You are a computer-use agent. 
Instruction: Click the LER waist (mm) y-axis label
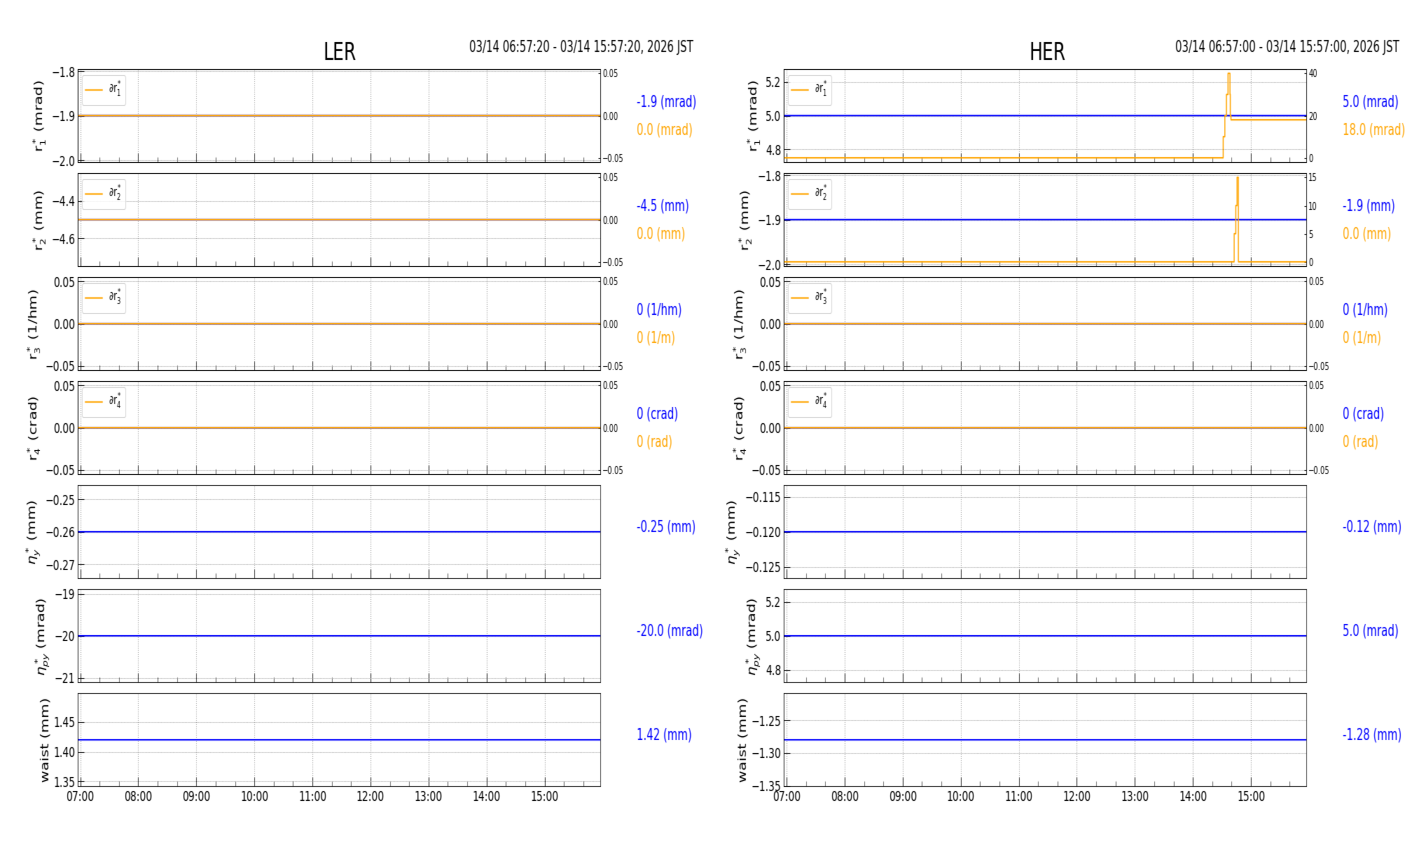[x=44, y=740]
